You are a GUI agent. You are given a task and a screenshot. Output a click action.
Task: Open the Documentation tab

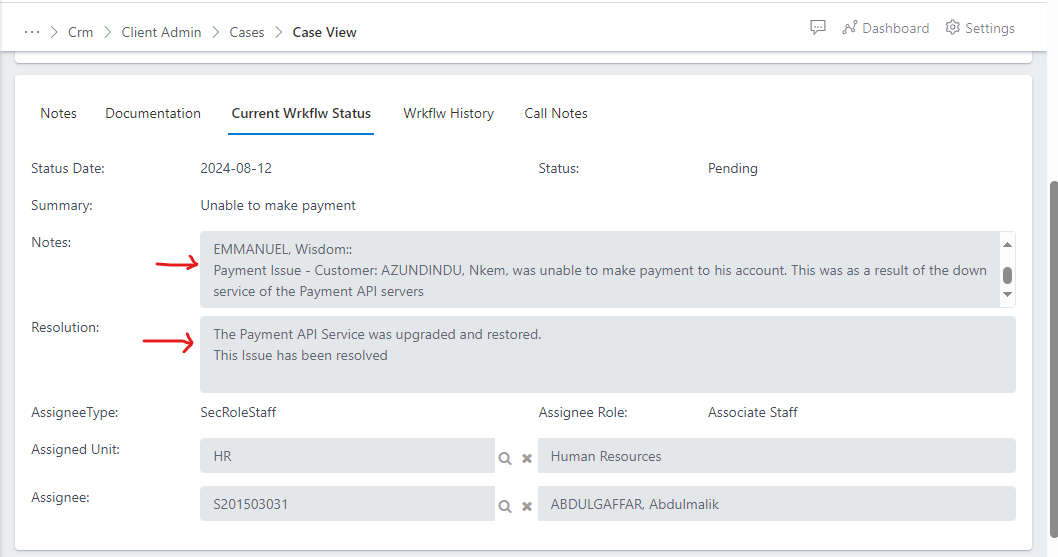(153, 113)
